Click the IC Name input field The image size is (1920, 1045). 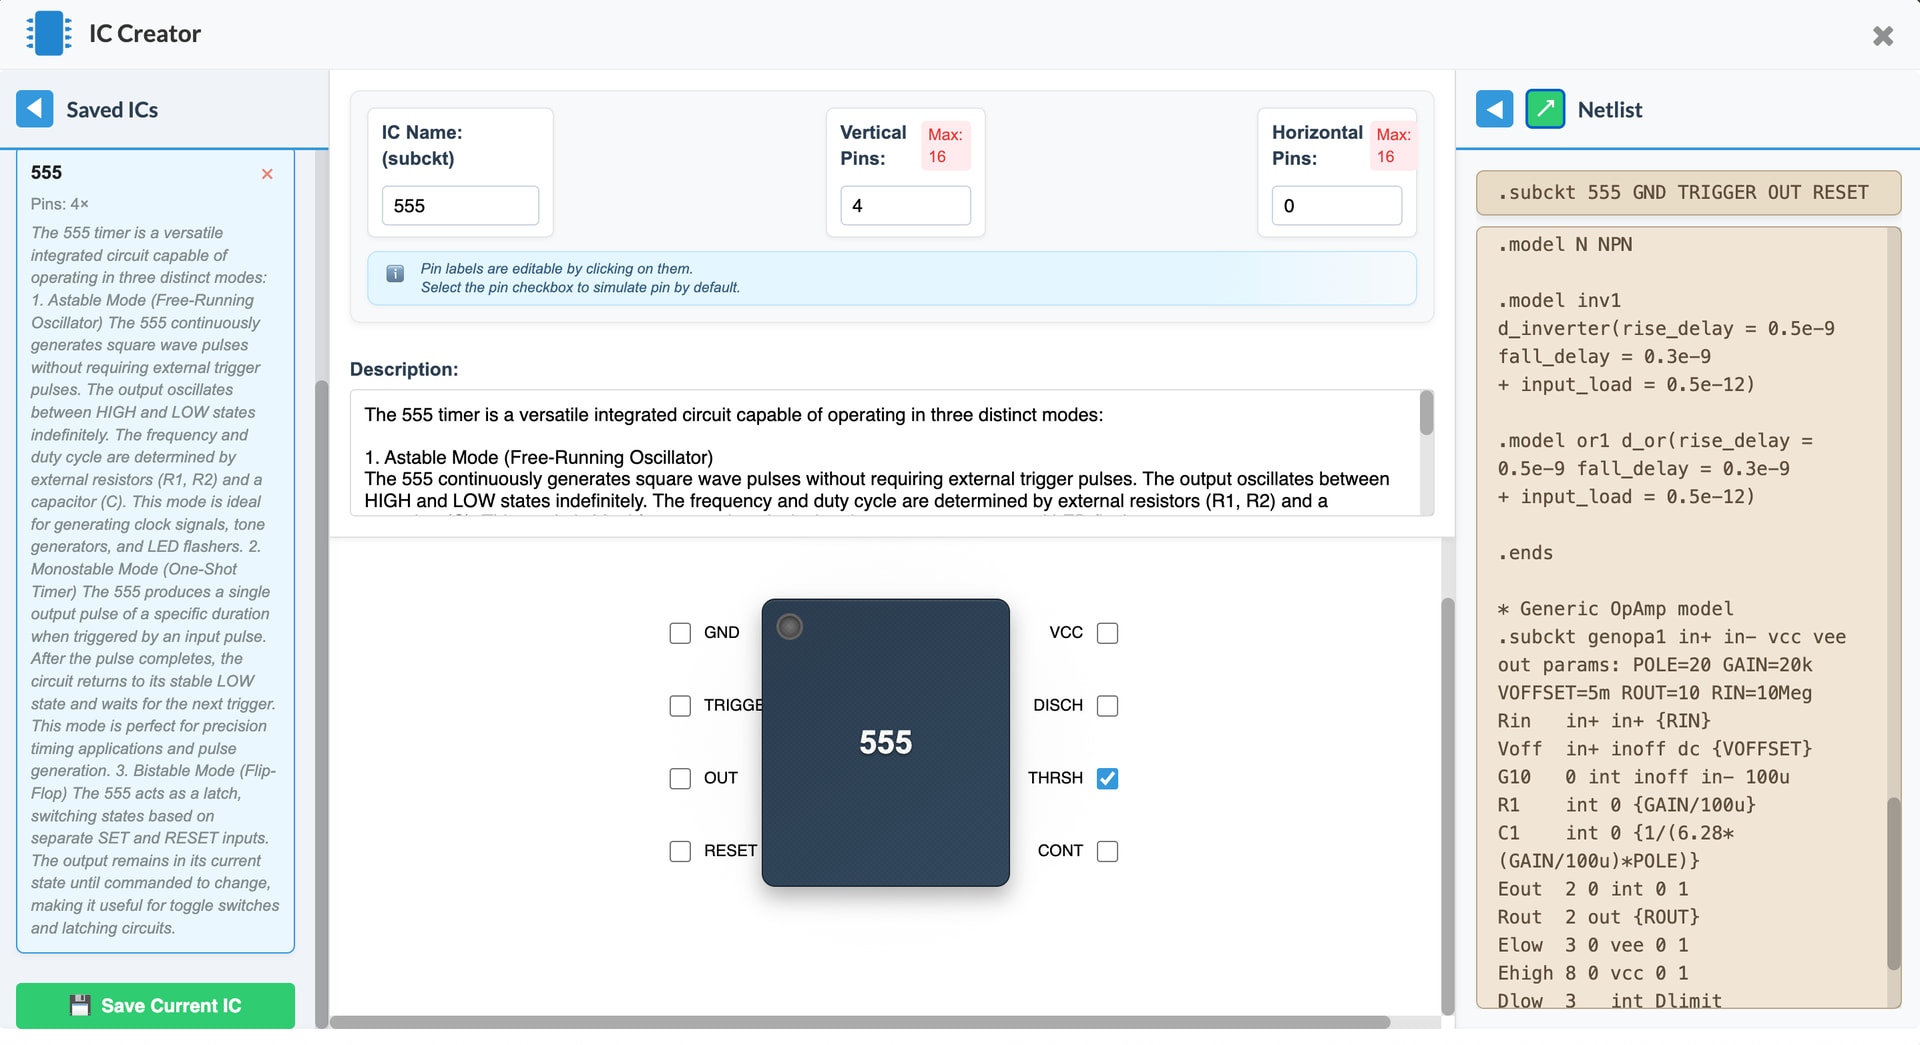460,206
